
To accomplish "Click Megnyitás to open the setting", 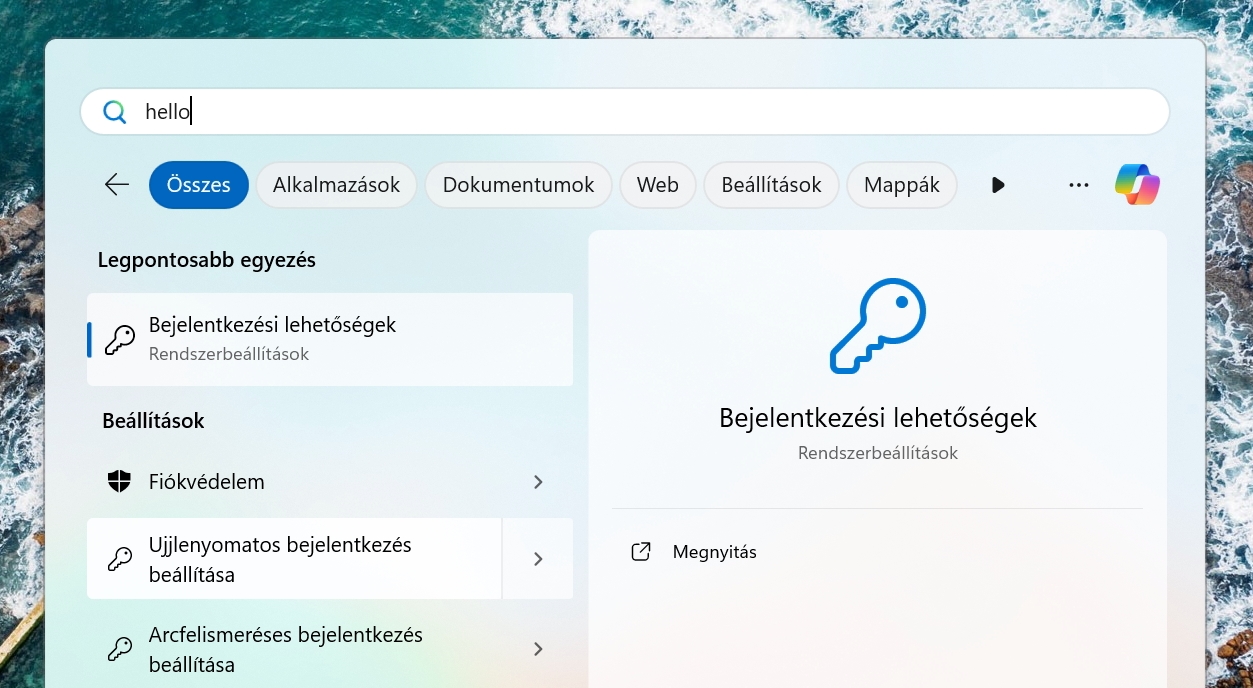I will pyautogui.click(x=714, y=552).
